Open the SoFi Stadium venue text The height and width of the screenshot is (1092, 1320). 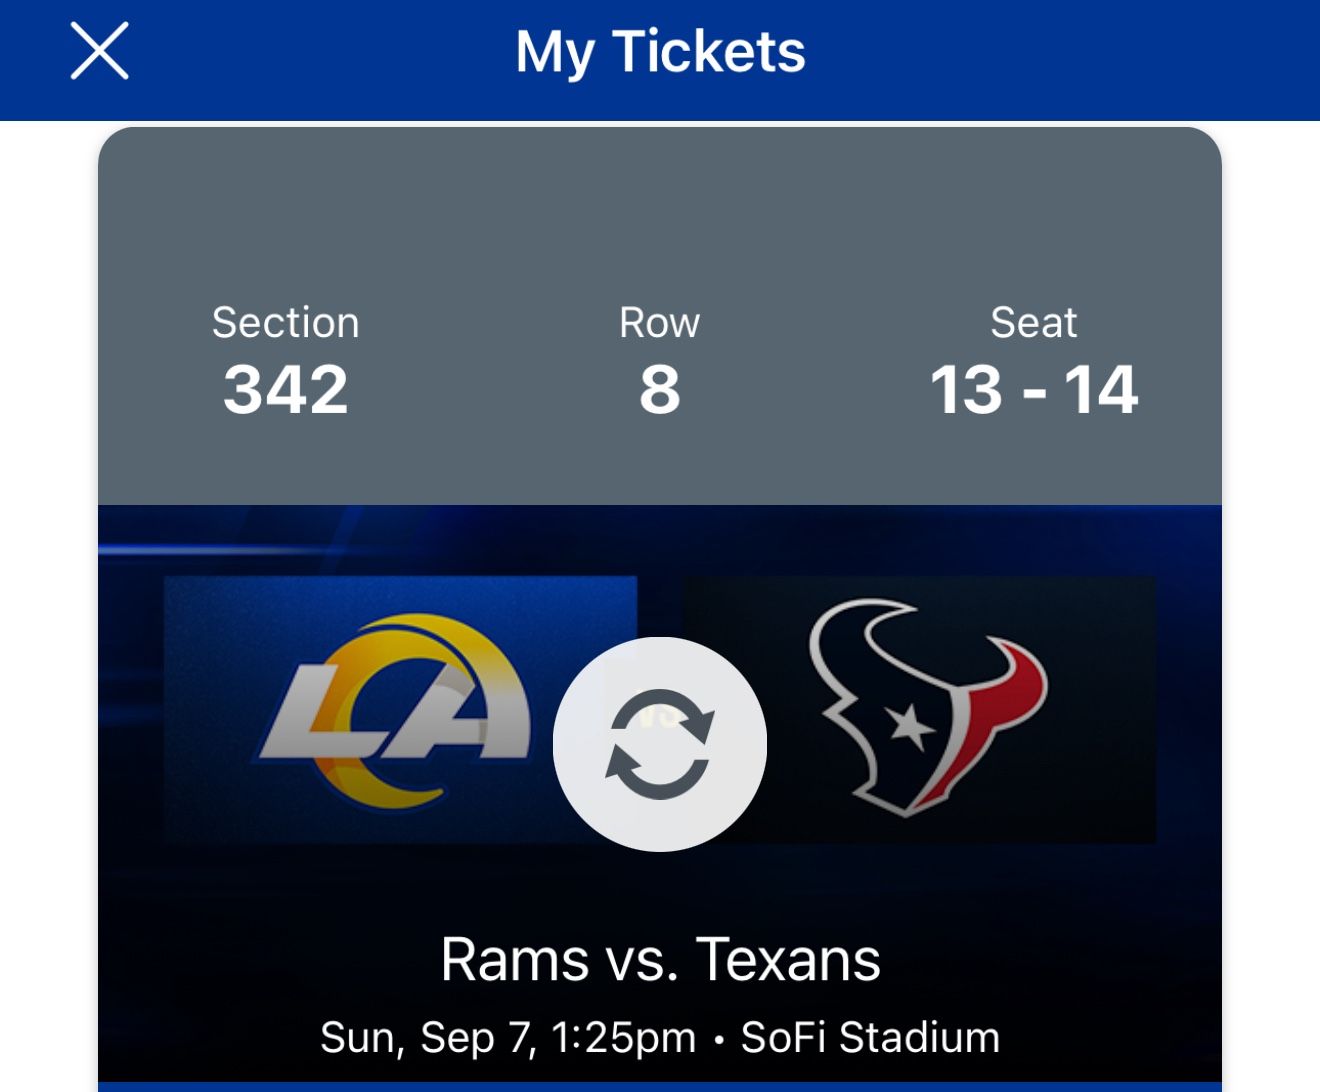pos(870,1038)
